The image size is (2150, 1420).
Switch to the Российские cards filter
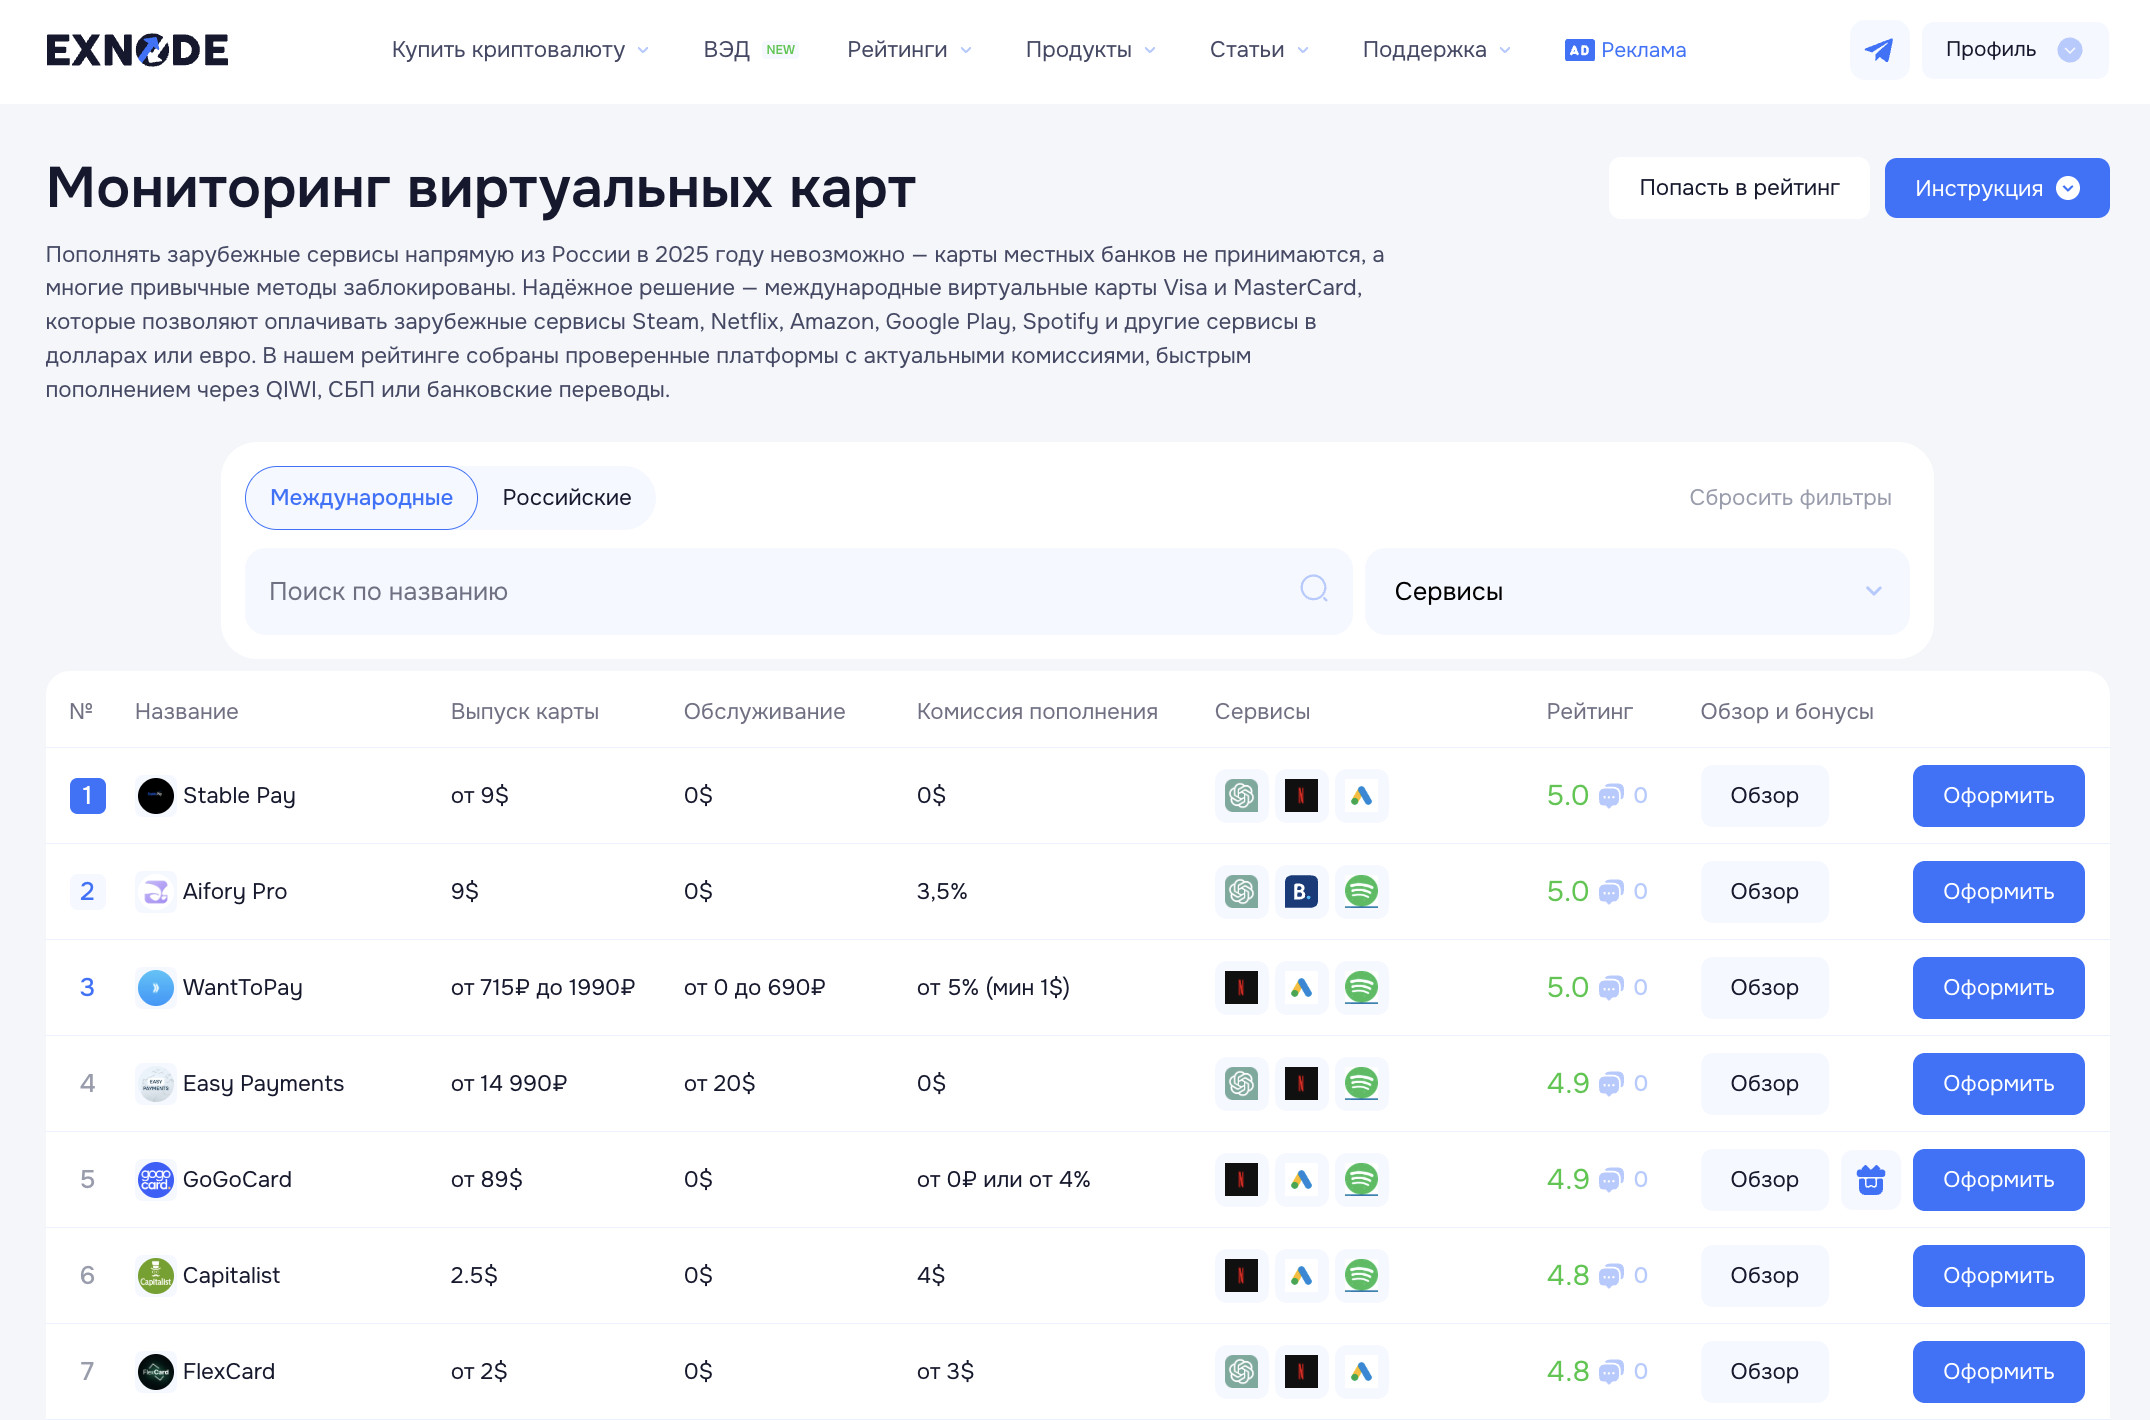pyautogui.click(x=566, y=498)
